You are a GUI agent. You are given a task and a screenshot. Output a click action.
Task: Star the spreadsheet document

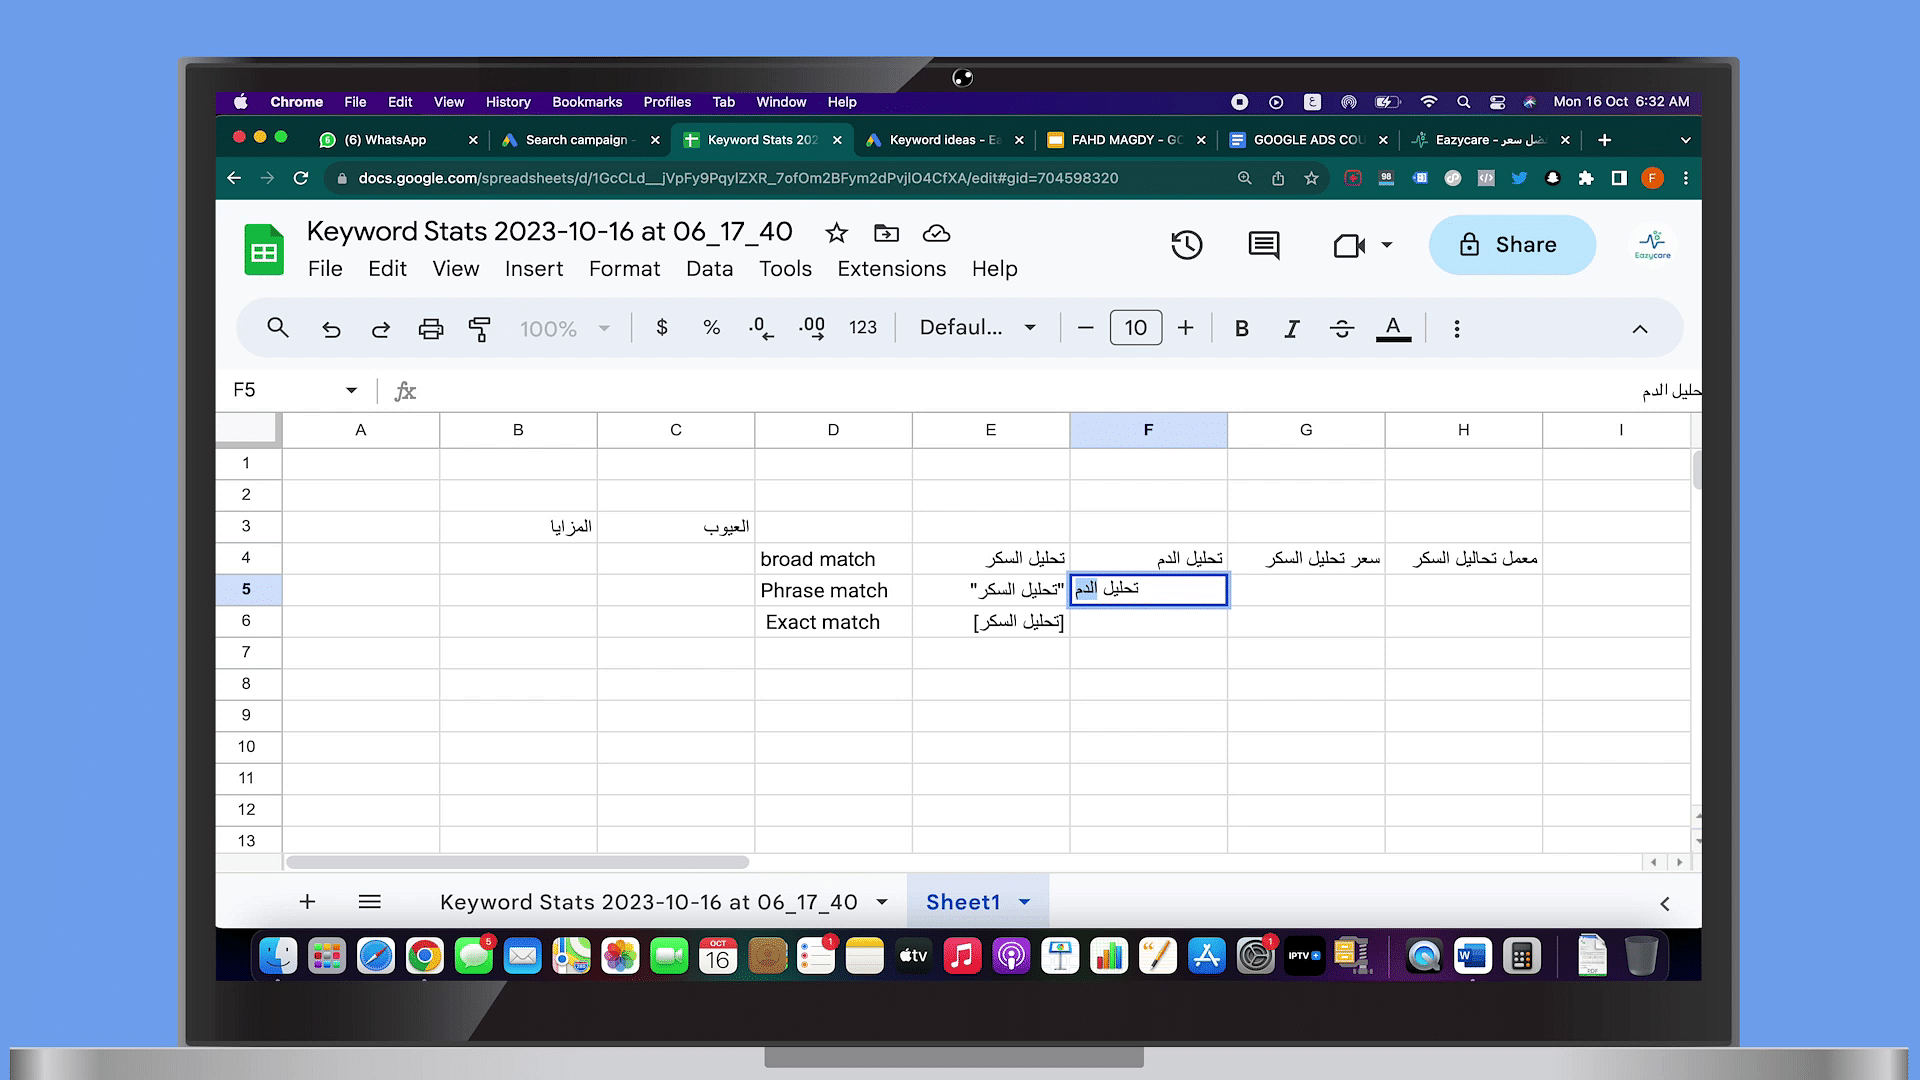pos(836,233)
